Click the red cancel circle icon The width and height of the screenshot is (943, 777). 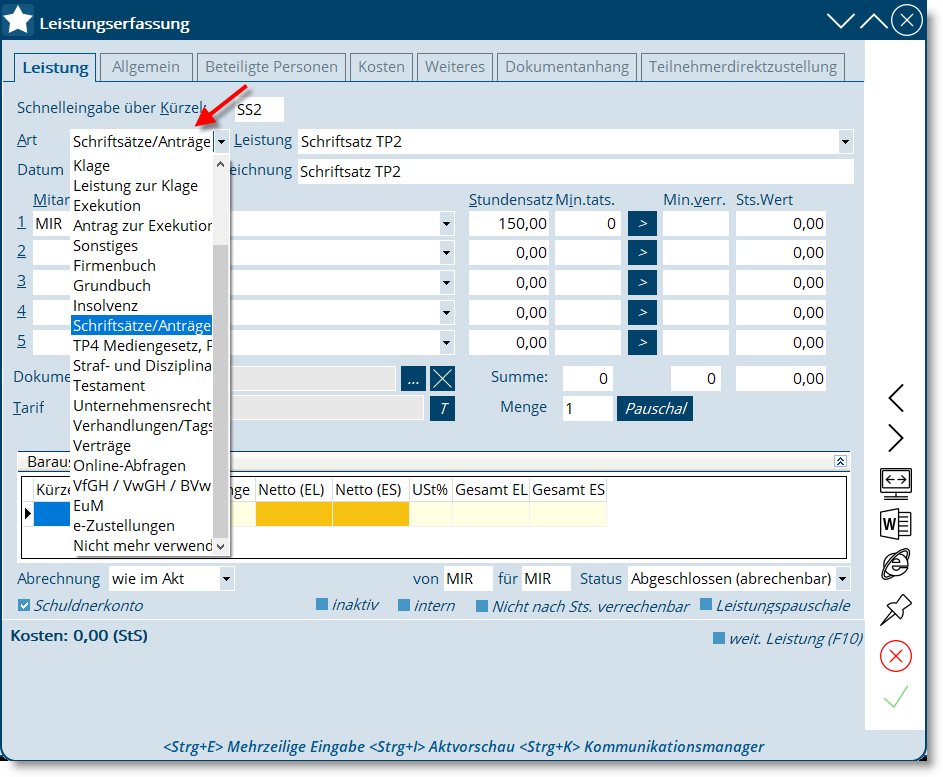895,656
